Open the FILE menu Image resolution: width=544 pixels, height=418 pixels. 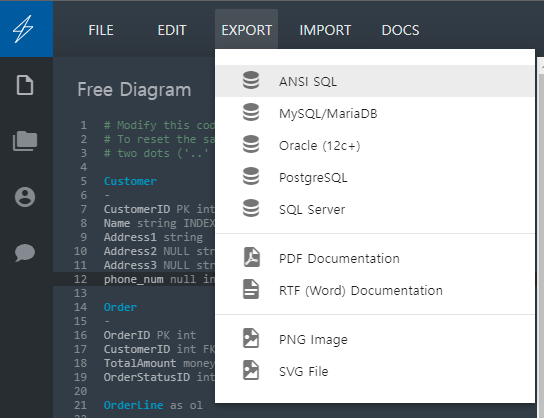(x=101, y=31)
